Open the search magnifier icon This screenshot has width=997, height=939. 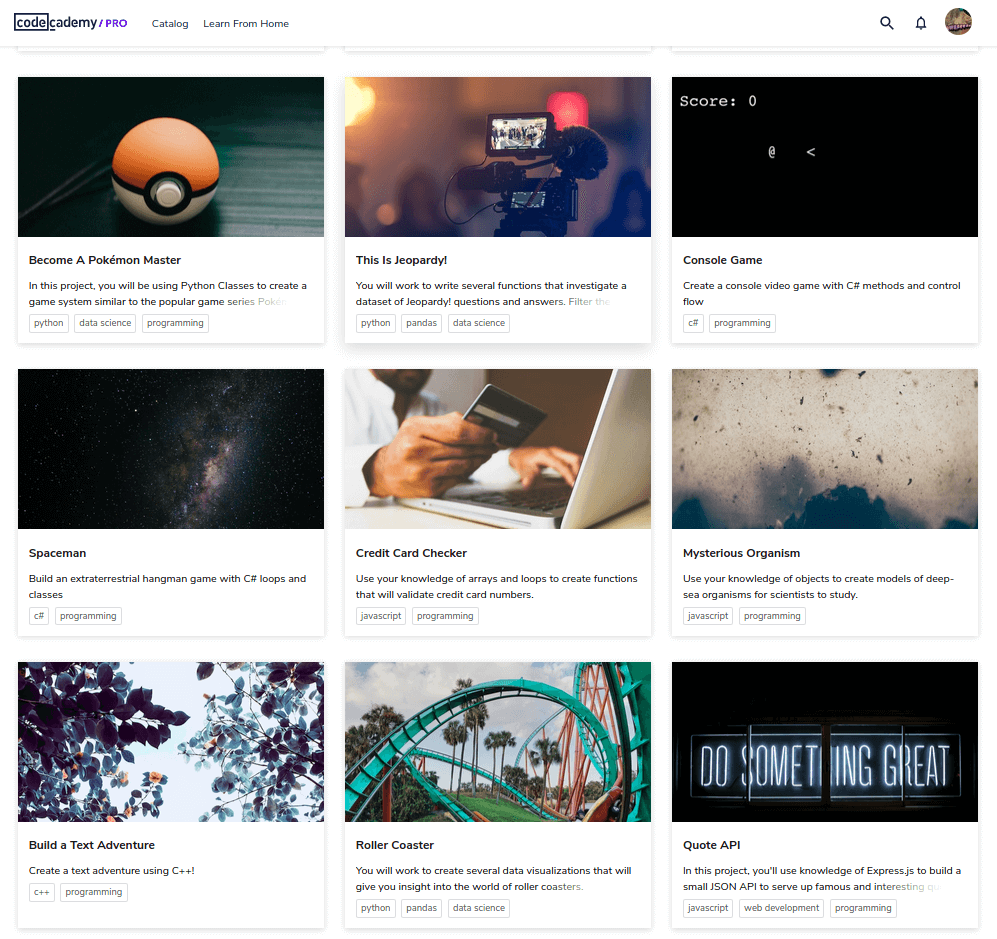(886, 23)
